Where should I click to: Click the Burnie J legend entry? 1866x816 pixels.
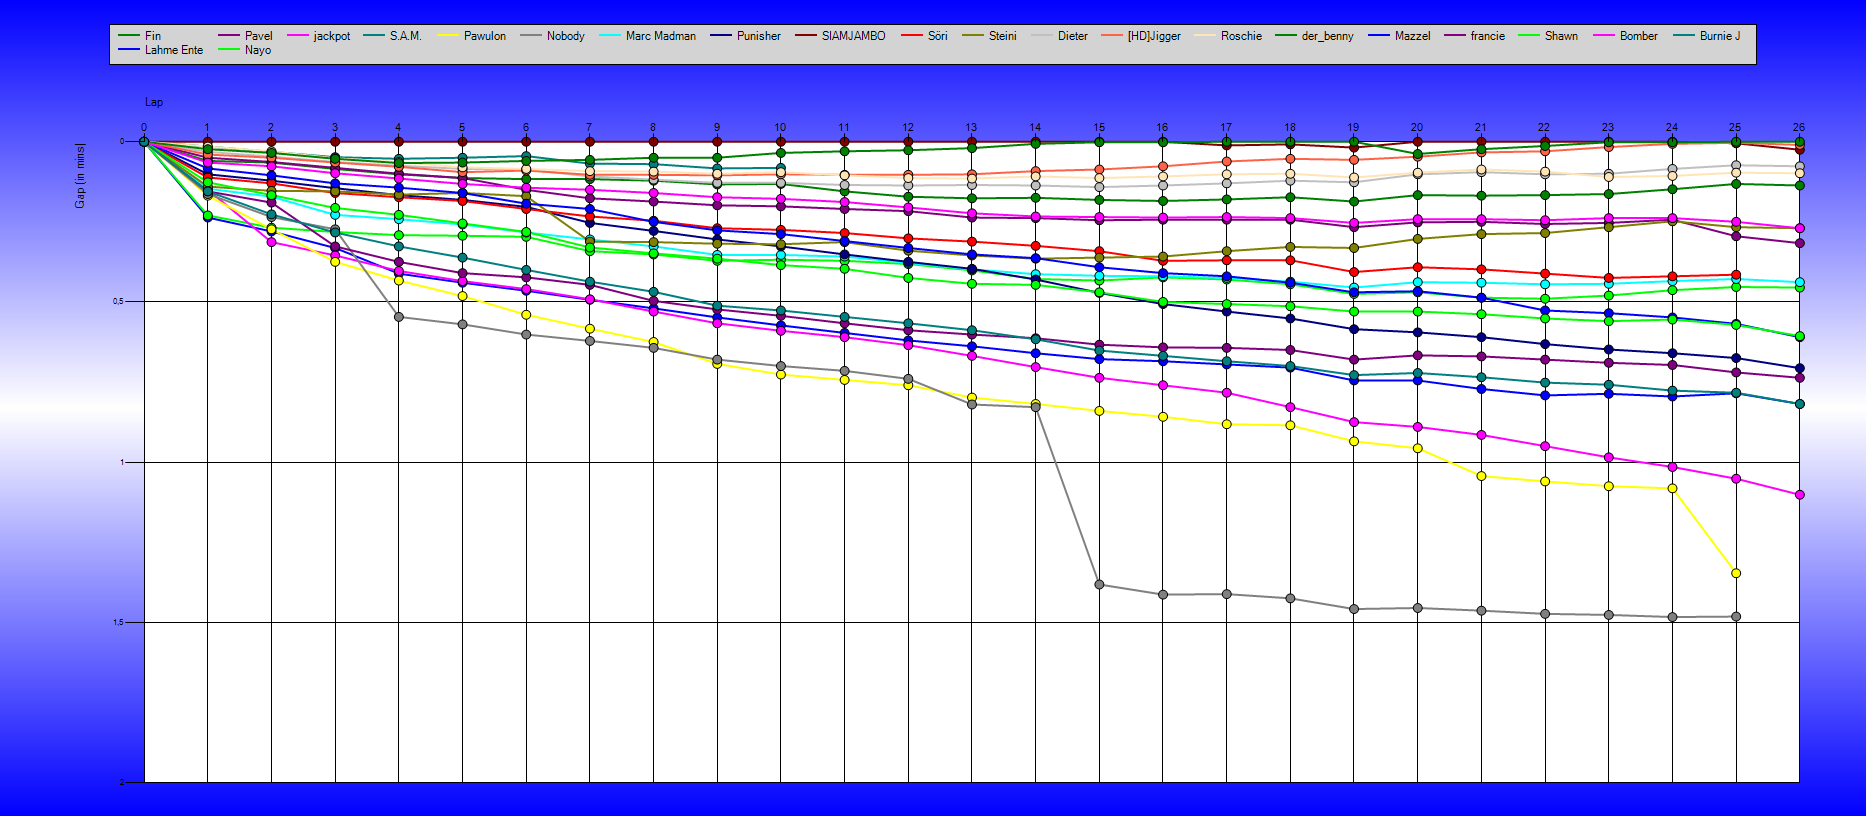point(1706,36)
